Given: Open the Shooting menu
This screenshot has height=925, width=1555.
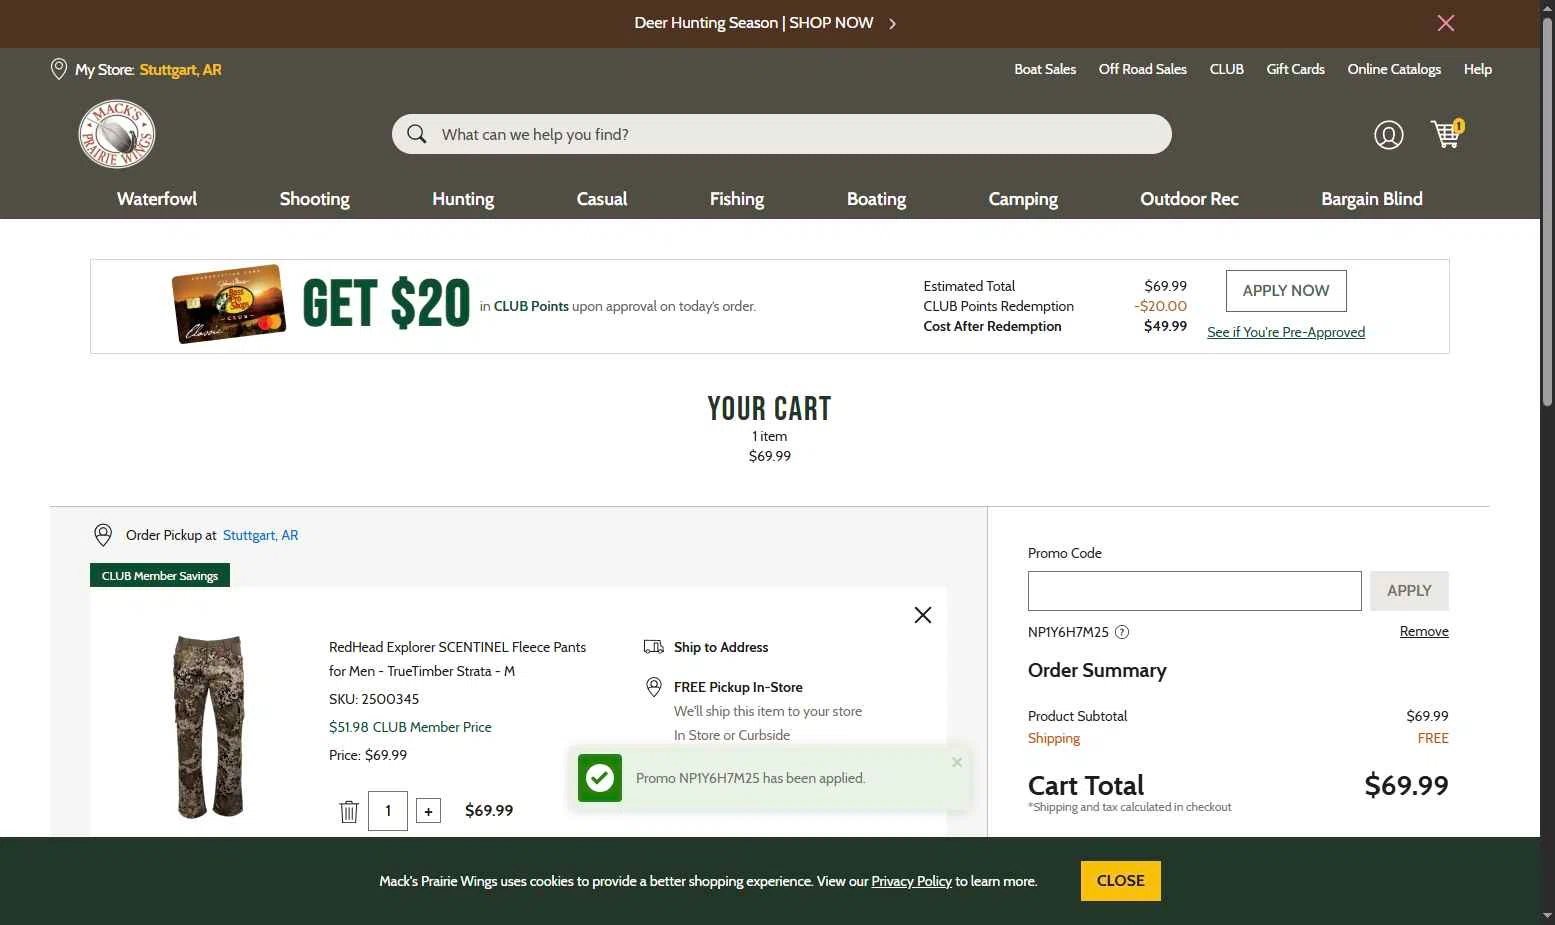Looking at the screenshot, I should click(x=315, y=199).
